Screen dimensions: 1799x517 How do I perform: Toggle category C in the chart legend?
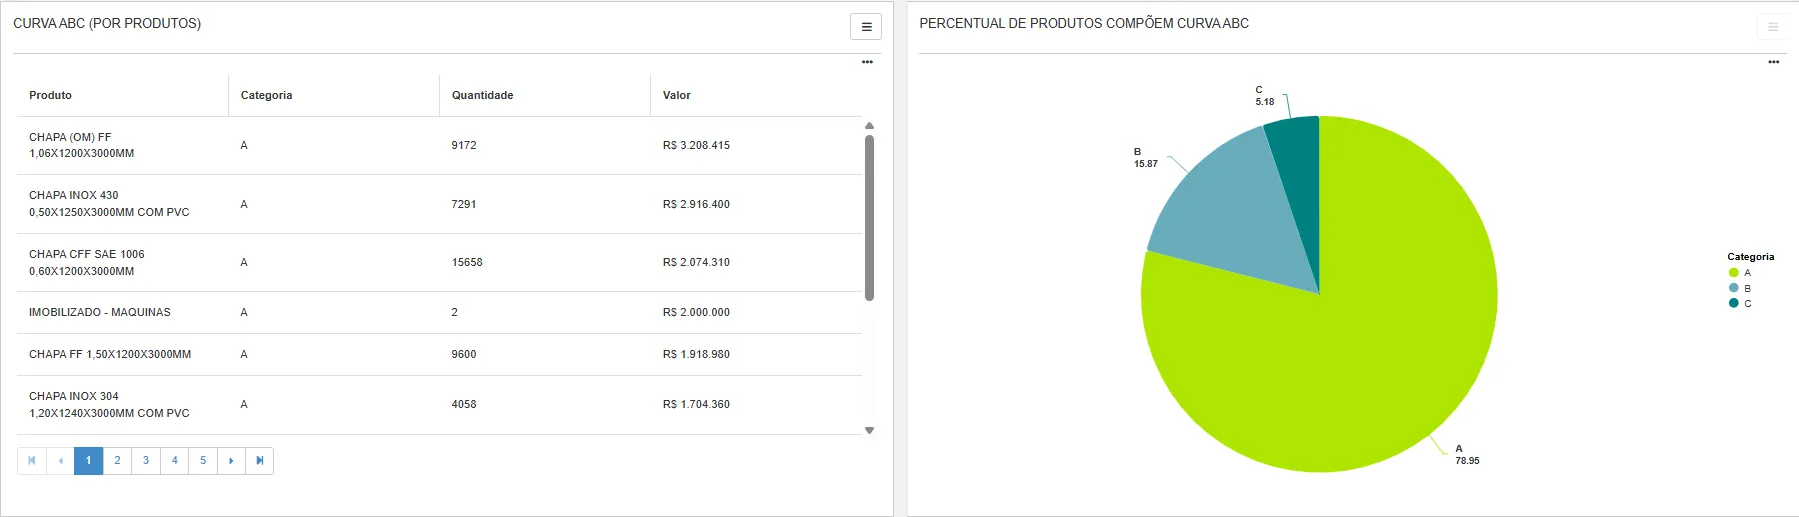click(x=1740, y=304)
